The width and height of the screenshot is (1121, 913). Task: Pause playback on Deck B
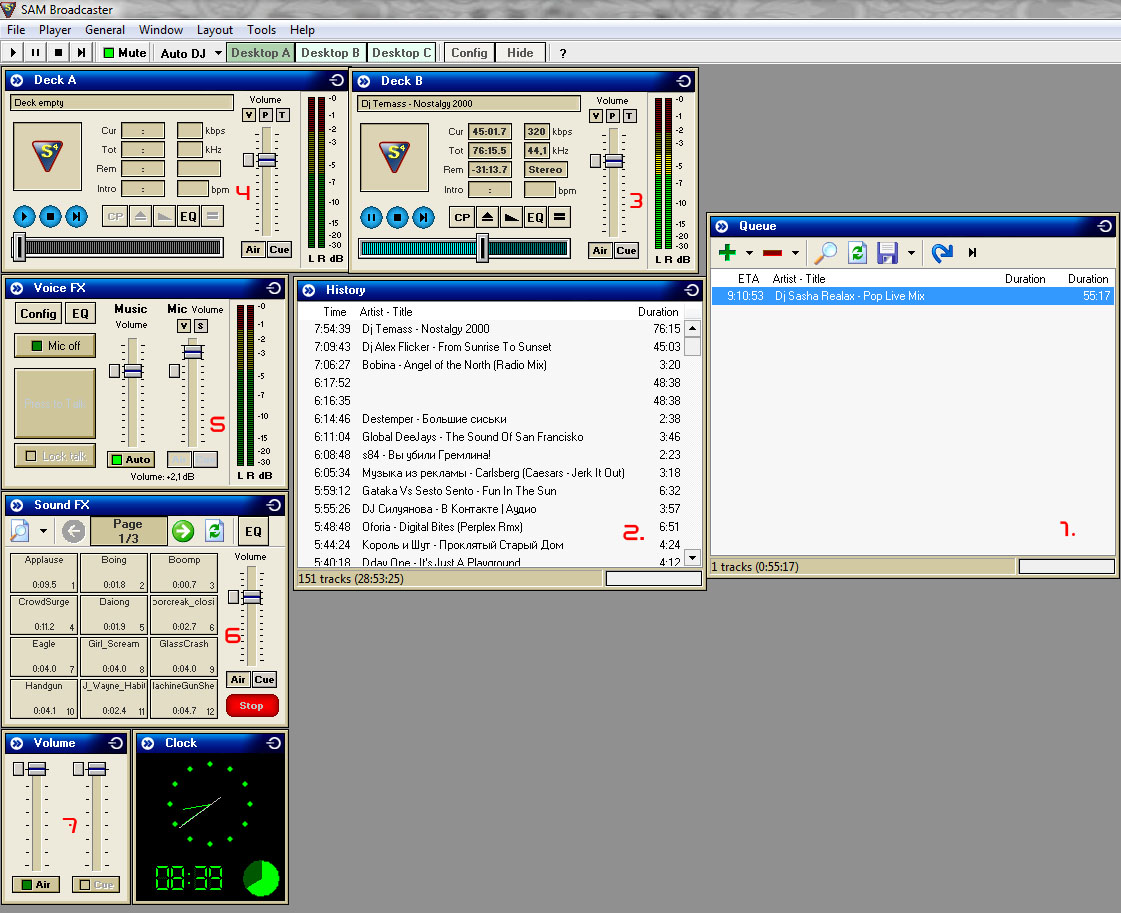coord(371,217)
